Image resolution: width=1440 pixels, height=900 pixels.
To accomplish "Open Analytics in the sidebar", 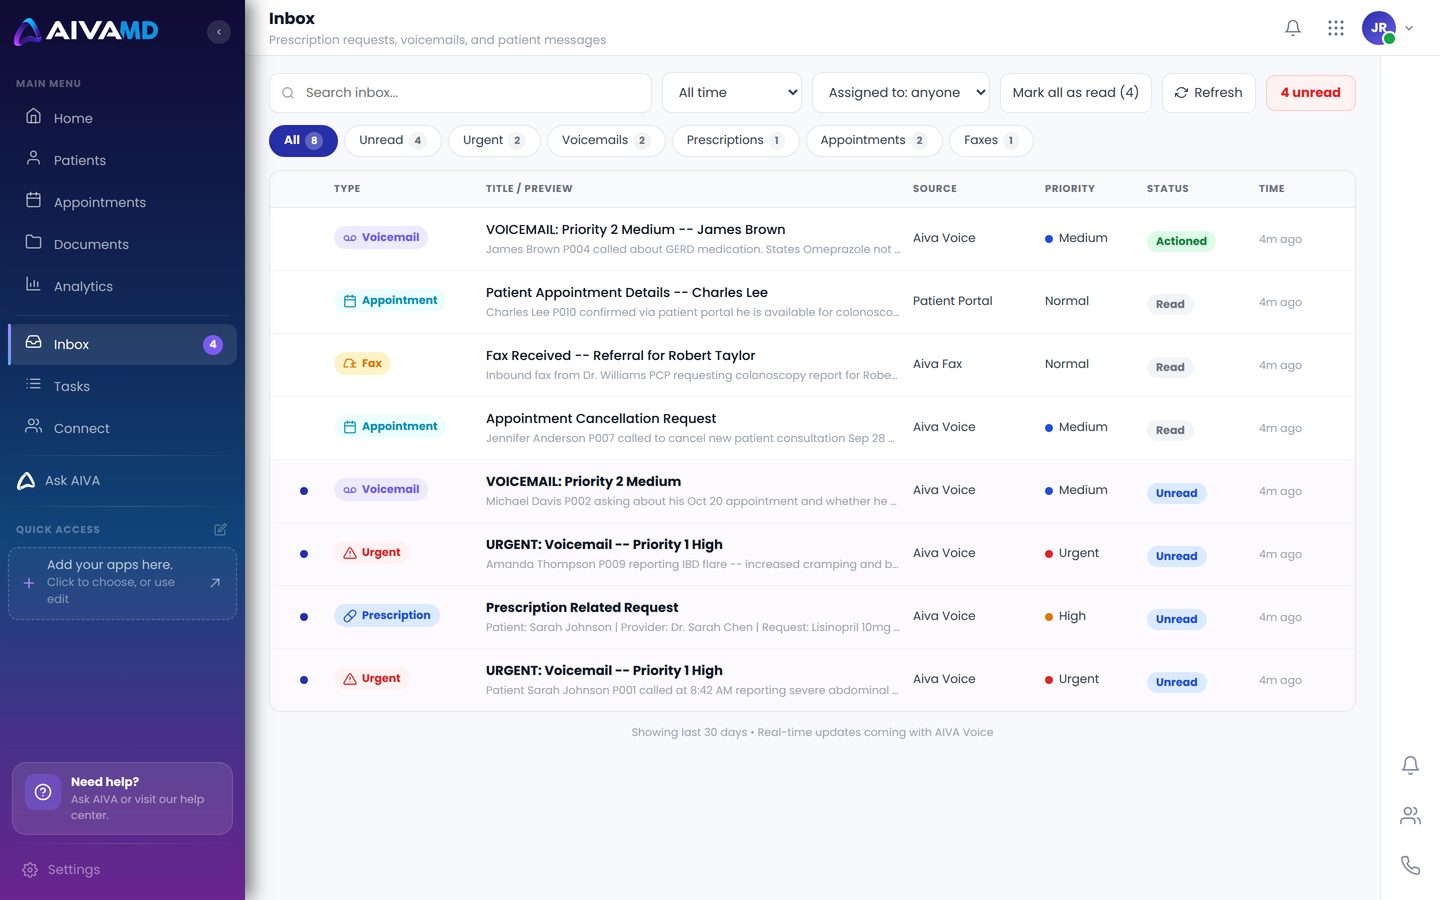I will [122, 286].
